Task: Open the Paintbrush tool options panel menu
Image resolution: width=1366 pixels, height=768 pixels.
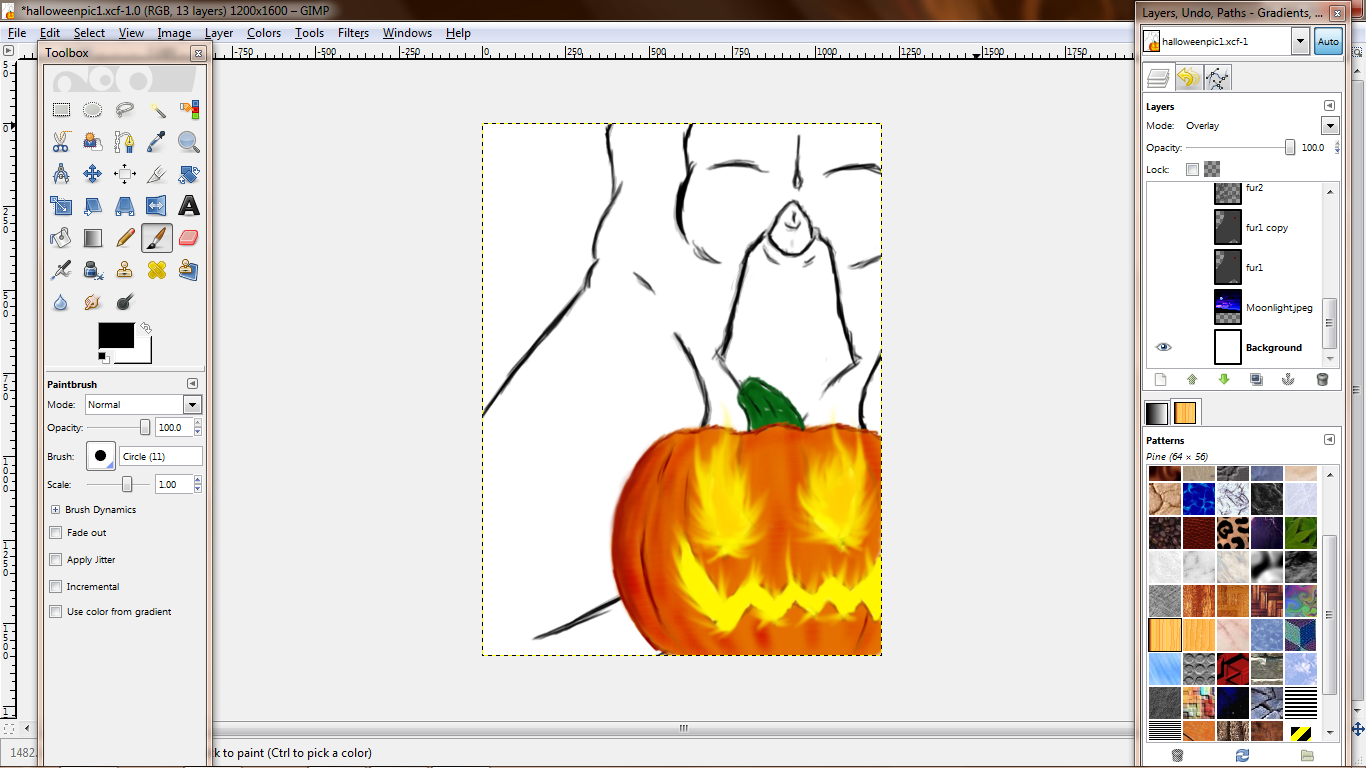Action: coord(193,384)
